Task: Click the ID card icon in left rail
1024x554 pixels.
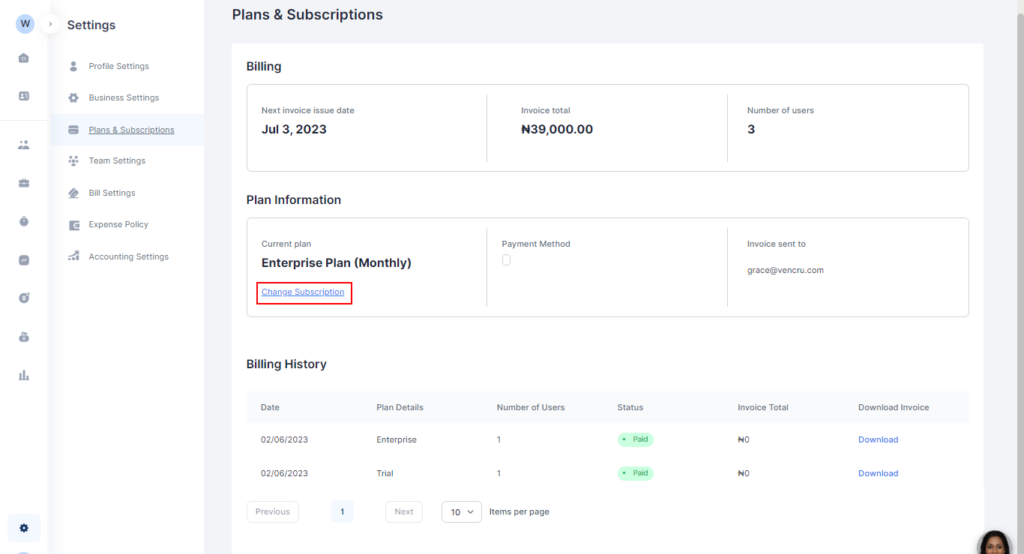Action: (x=24, y=96)
